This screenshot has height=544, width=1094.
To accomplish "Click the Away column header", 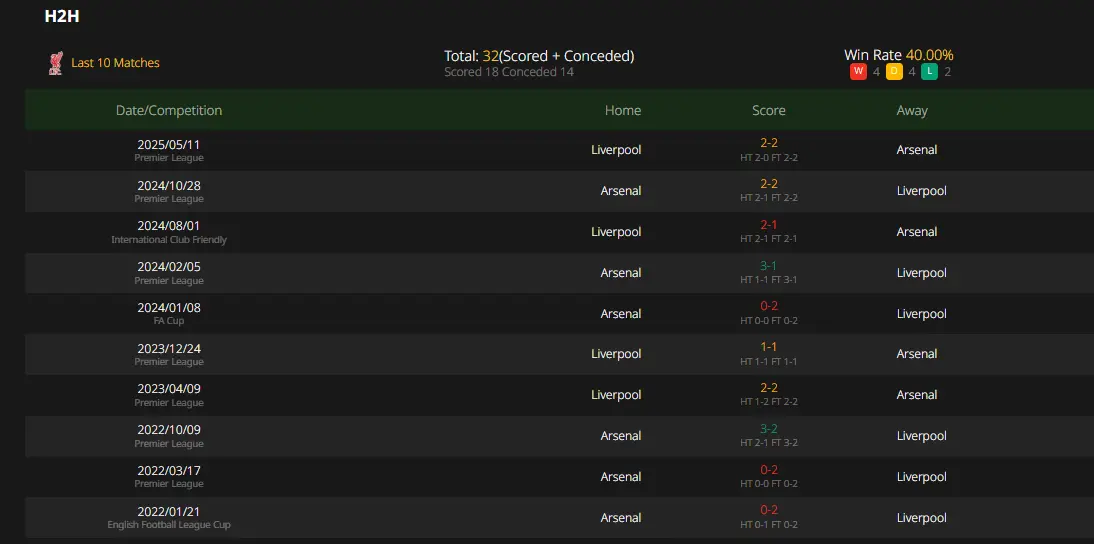I will point(912,110).
